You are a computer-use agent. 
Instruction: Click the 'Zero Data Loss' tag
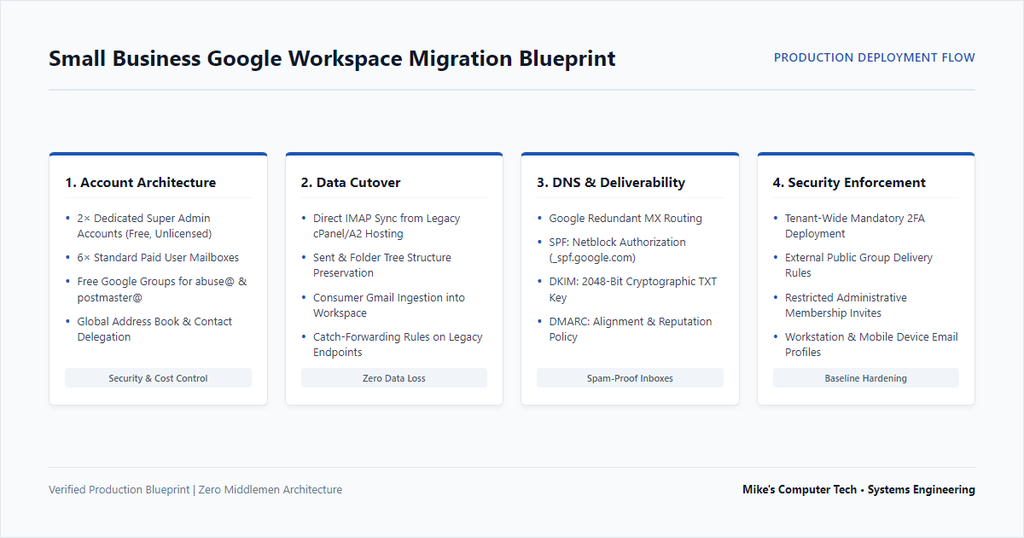(394, 378)
